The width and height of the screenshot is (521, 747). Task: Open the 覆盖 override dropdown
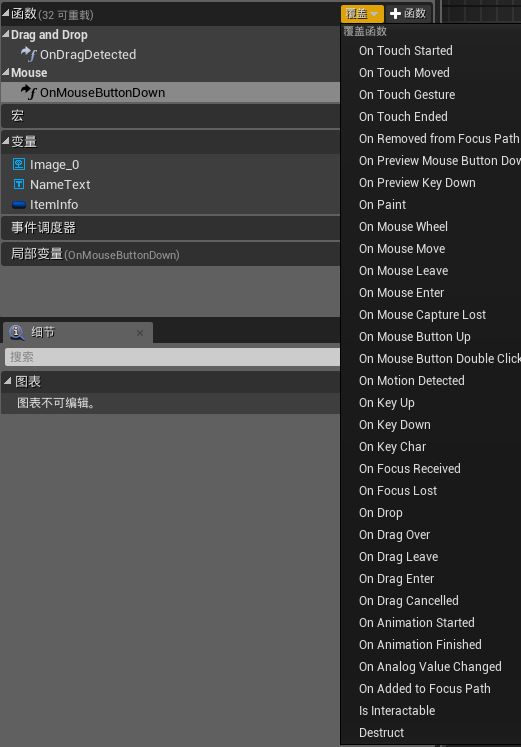(362, 13)
